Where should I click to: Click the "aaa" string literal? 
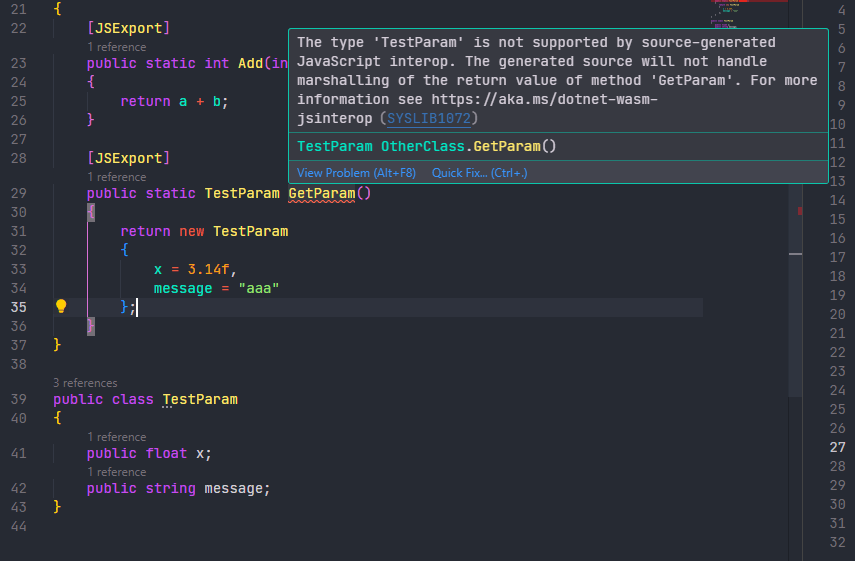tap(258, 288)
